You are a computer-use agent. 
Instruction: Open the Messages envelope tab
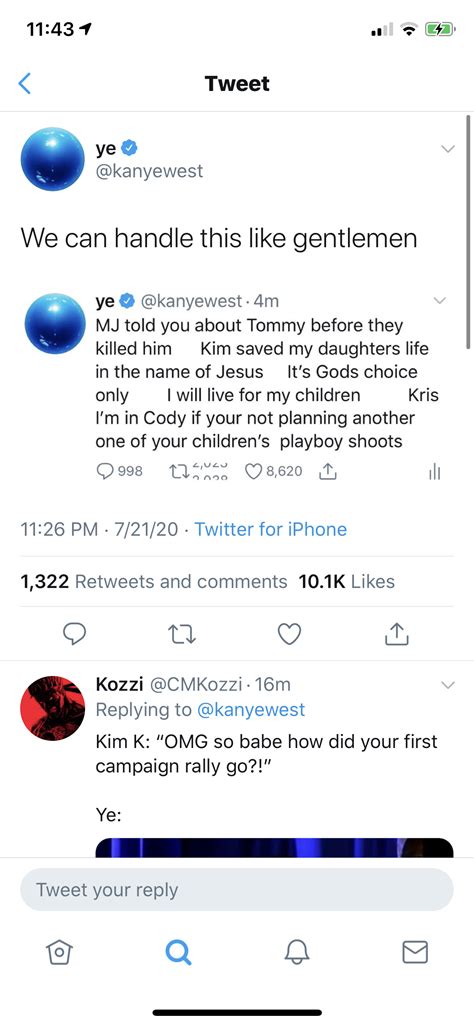point(414,952)
